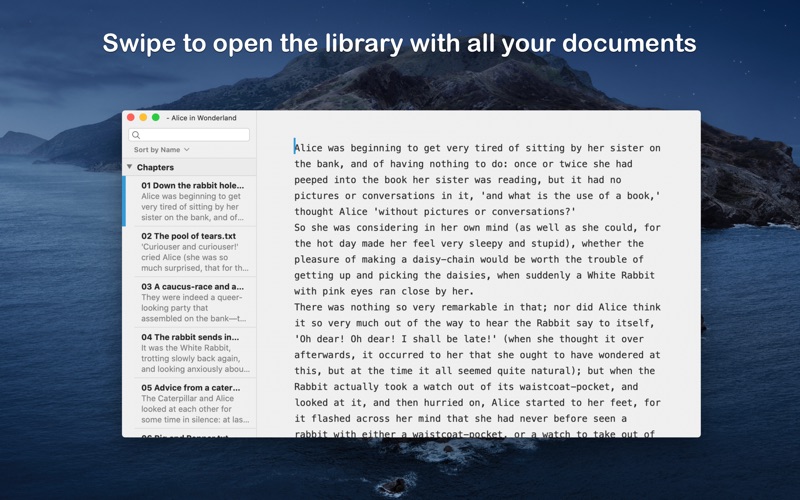Click line 'thought Alice 'without pictures or conversations?'
The height and width of the screenshot is (500, 800).
435,212
